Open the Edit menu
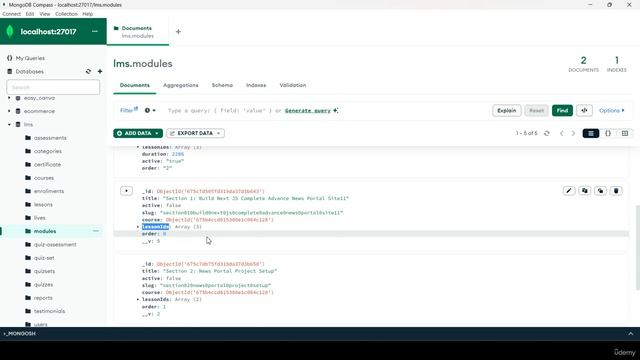640x360 pixels. point(30,14)
